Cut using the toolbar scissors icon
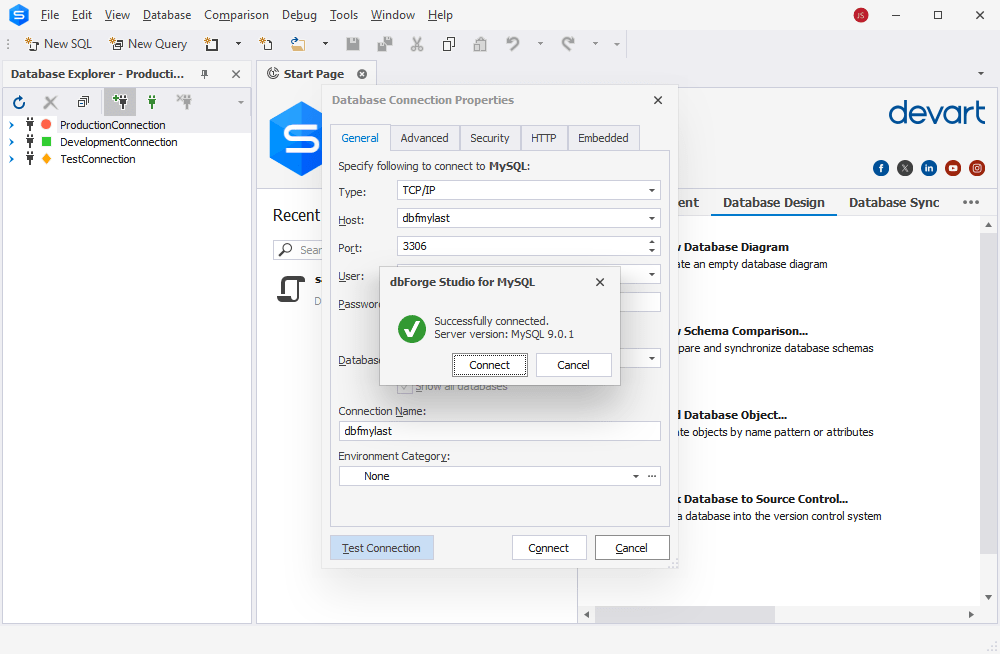Image resolution: width=1000 pixels, height=654 pixels. point(416,43)
